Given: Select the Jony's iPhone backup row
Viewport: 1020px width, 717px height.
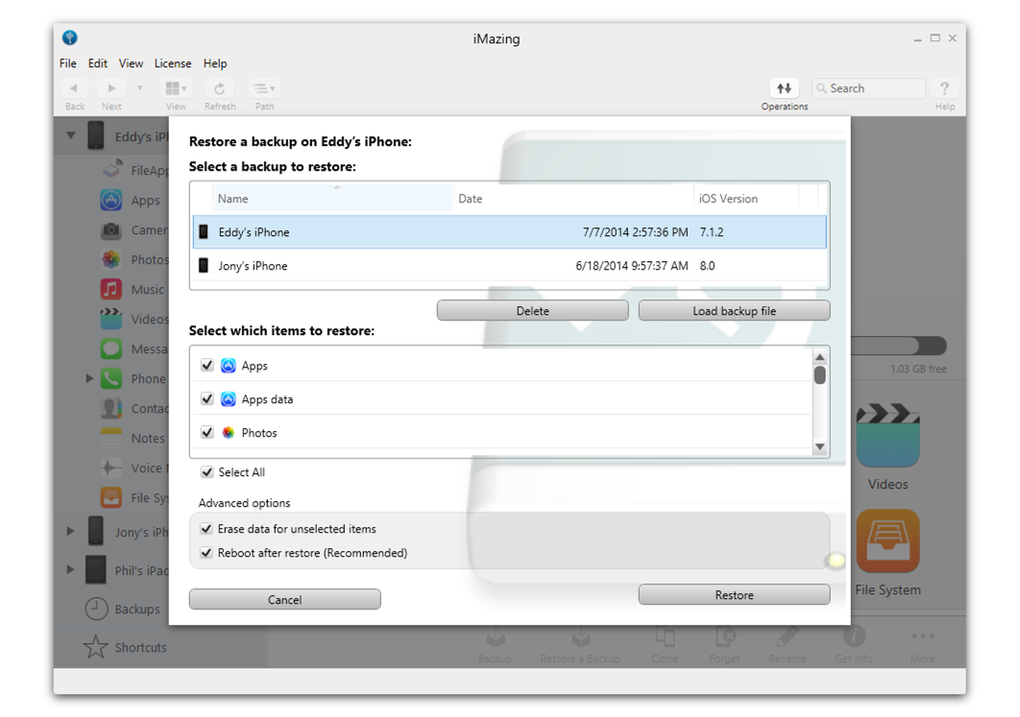Looking at the screenshot, I should (509, 265).
